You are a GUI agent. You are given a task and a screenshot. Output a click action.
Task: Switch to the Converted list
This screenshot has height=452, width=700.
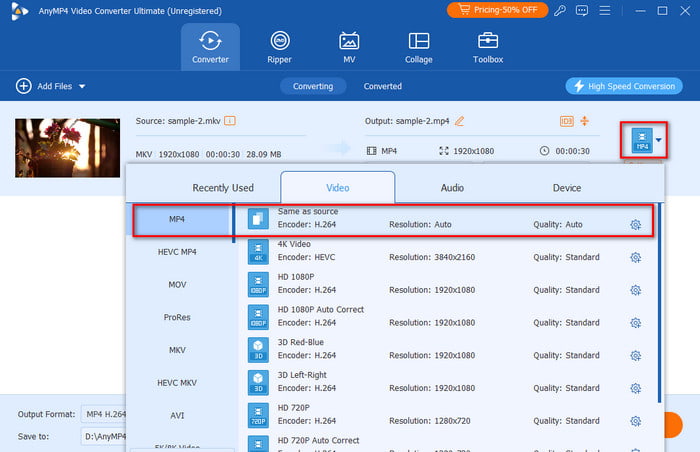click(x=383, y=86)
